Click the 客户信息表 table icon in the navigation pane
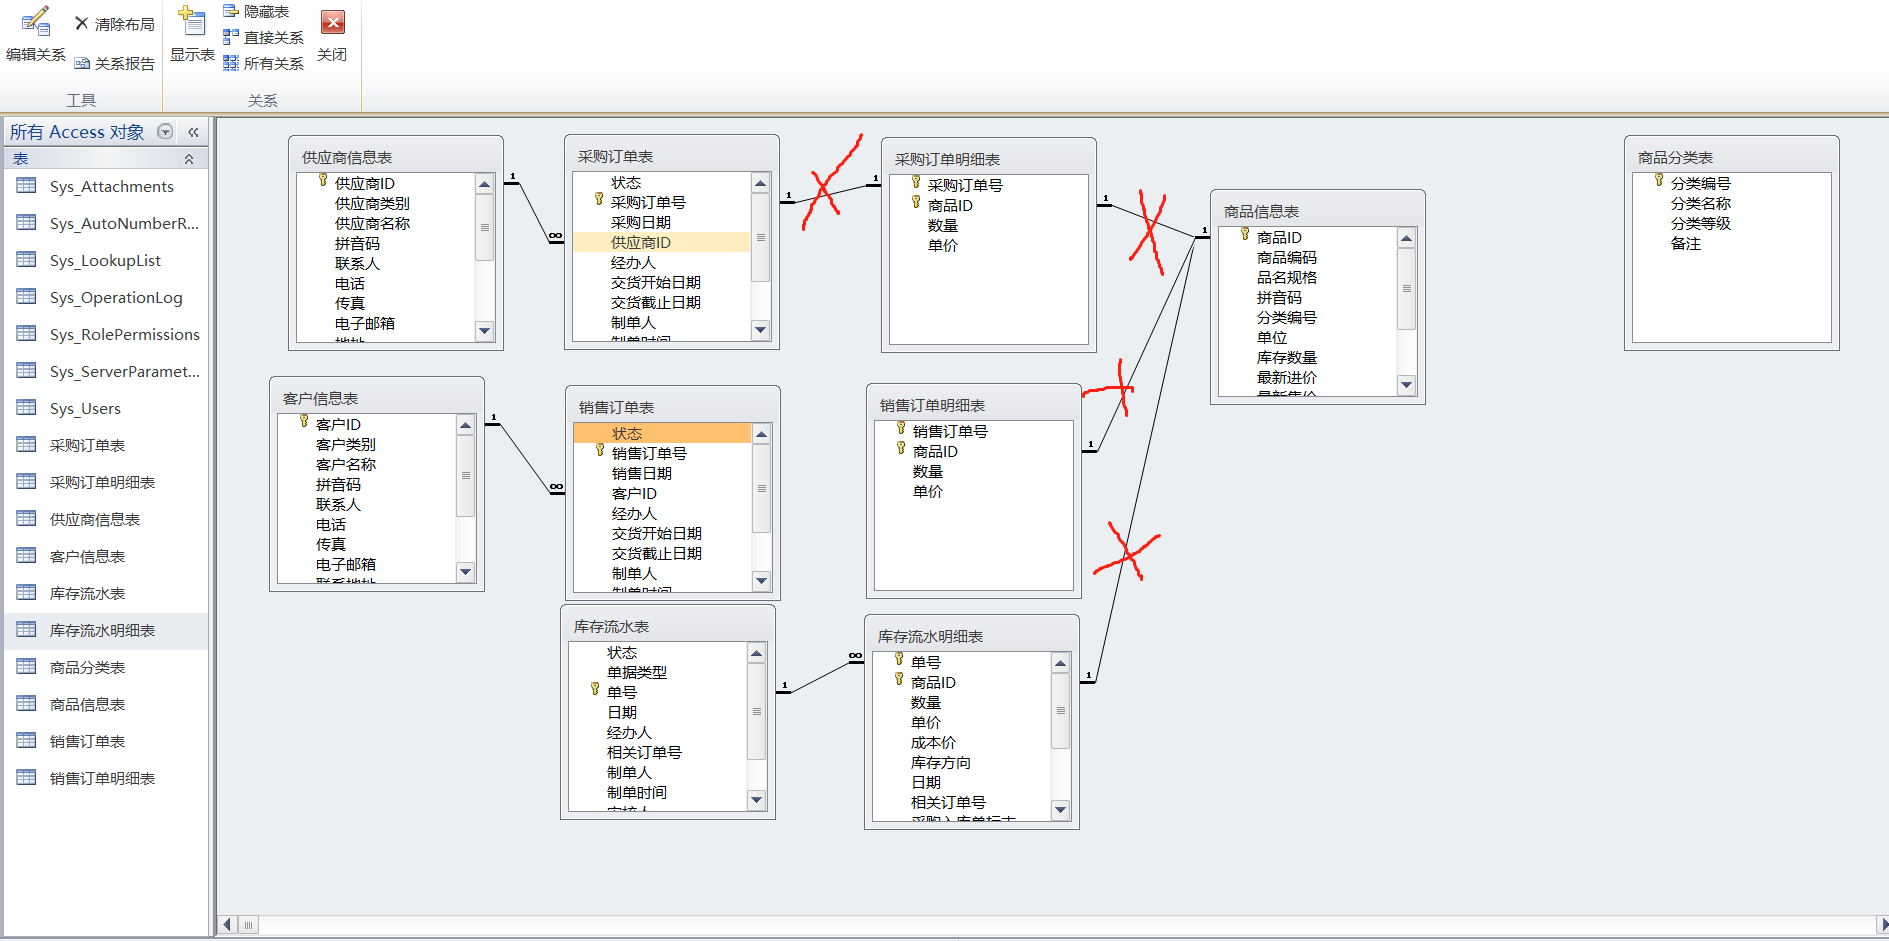The width and height of the screenshot is (1889, 941). click(x=27, y=556)
